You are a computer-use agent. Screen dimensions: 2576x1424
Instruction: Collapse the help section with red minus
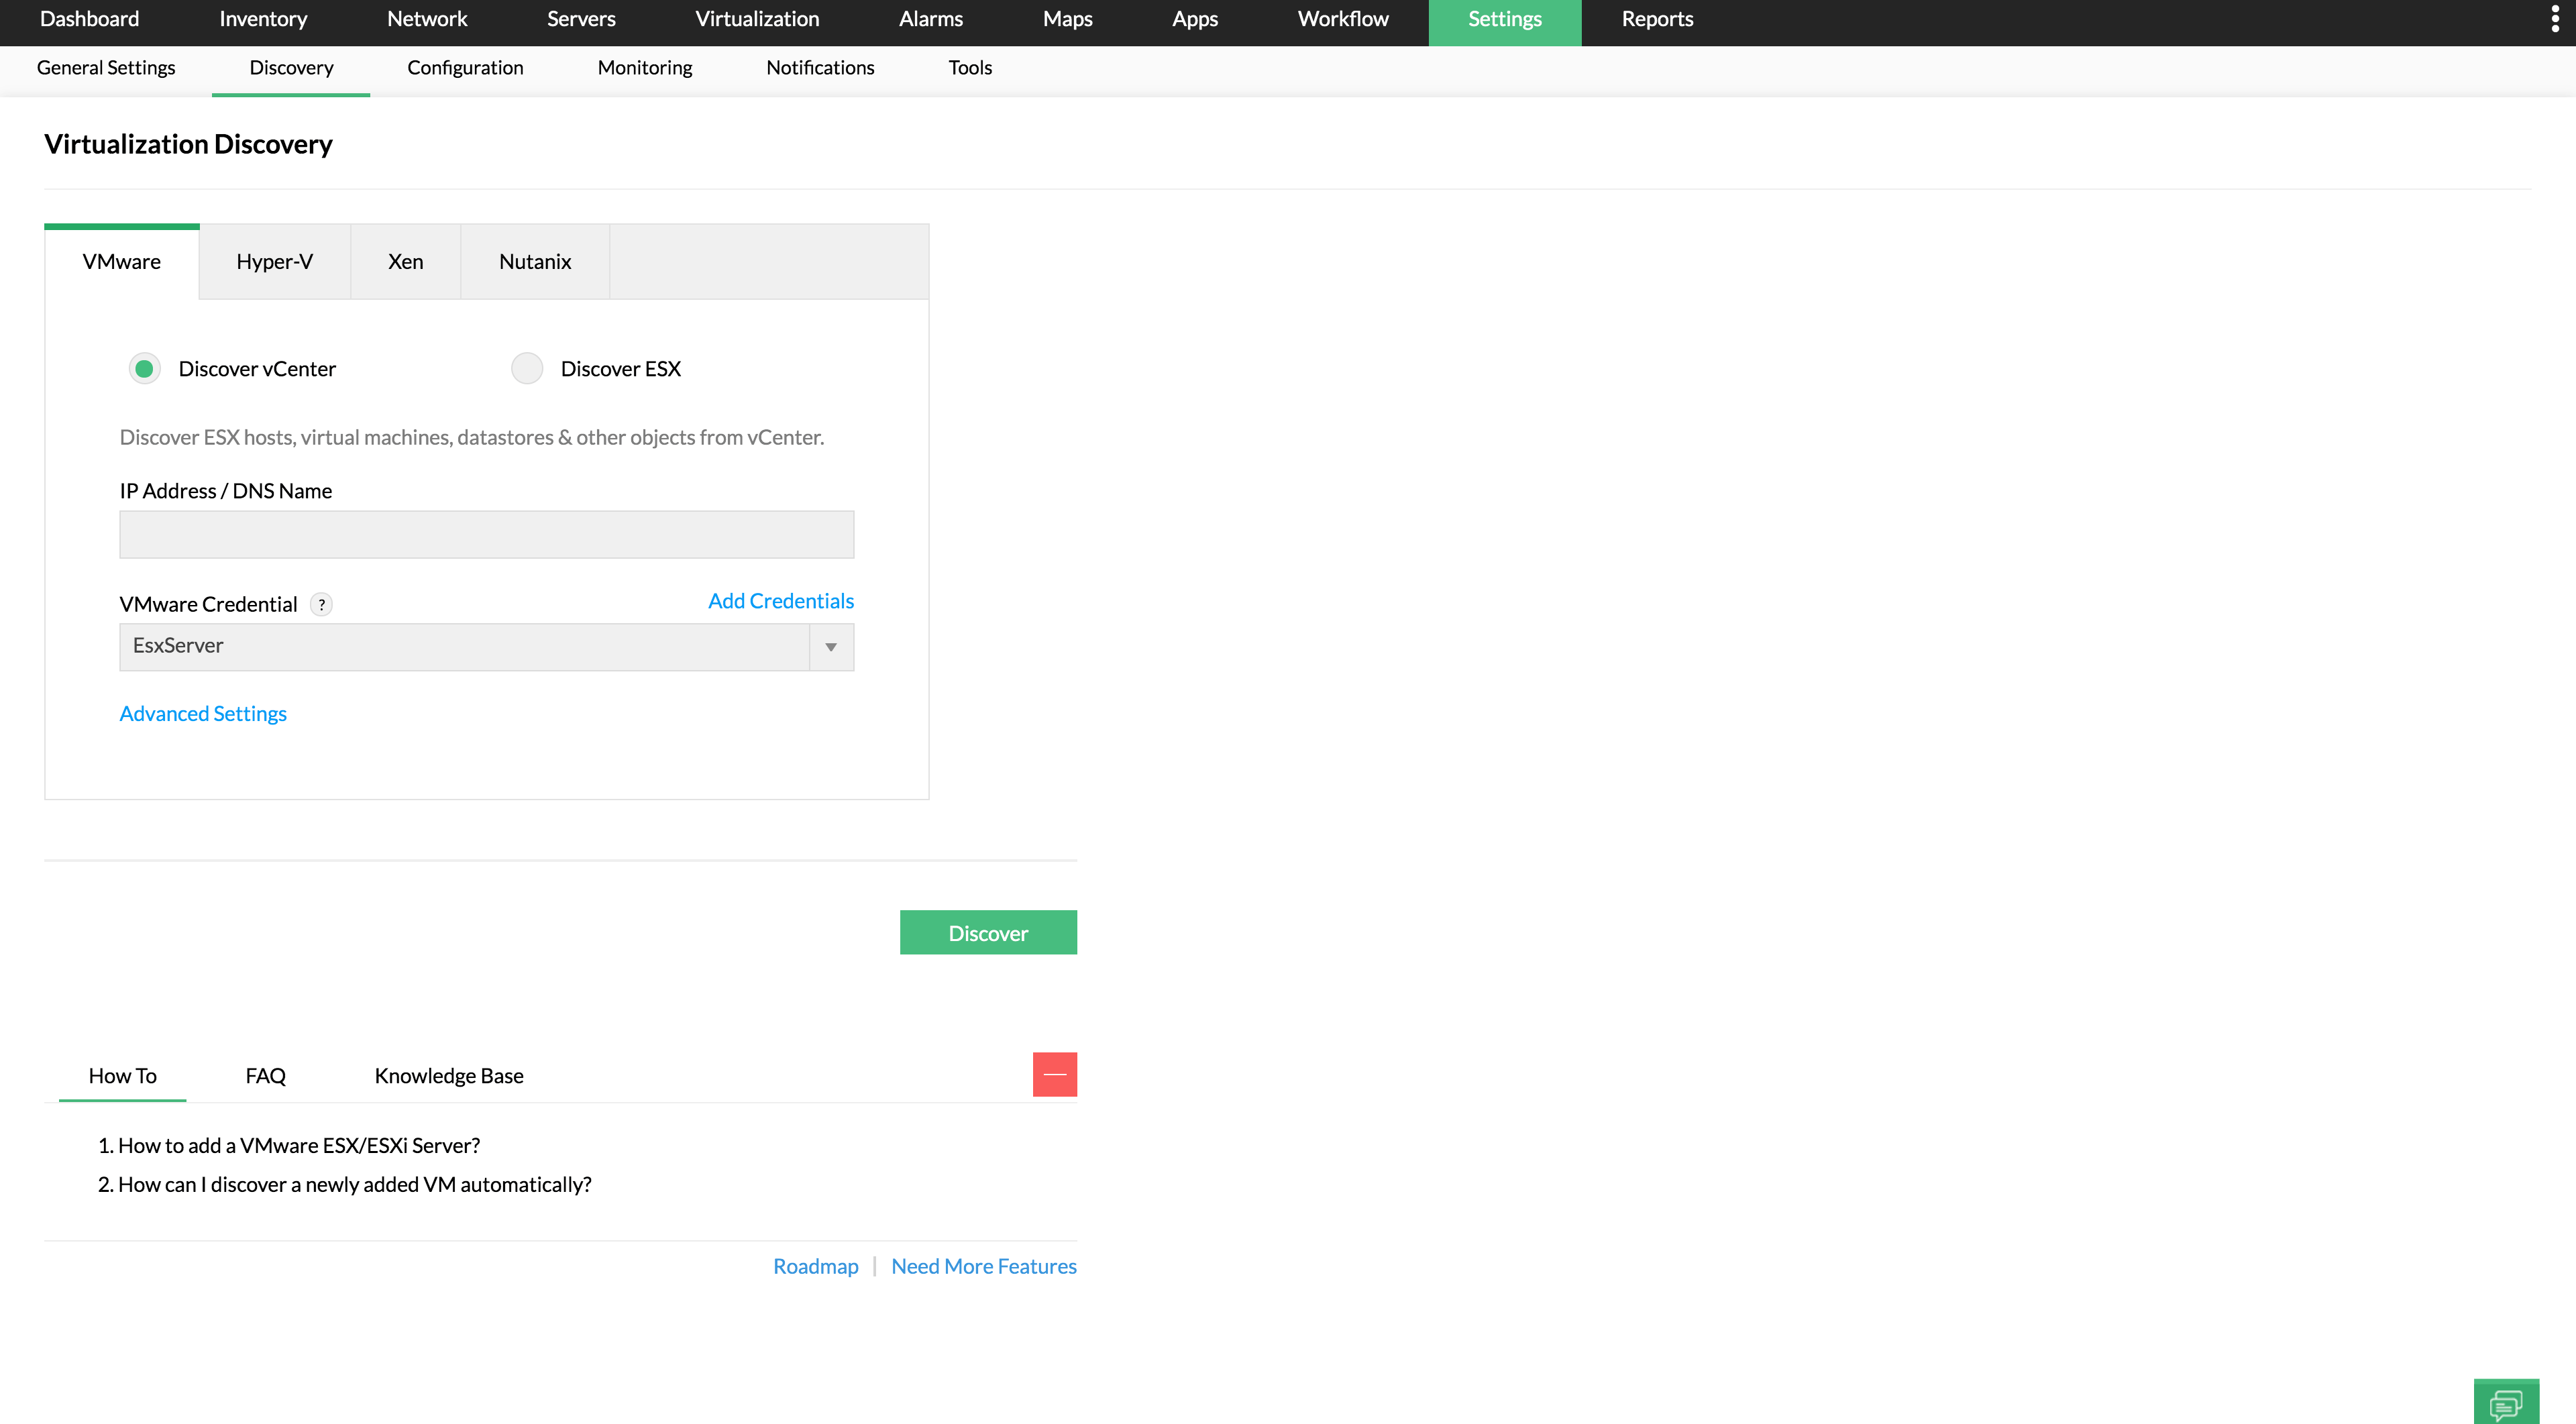1054,1074
